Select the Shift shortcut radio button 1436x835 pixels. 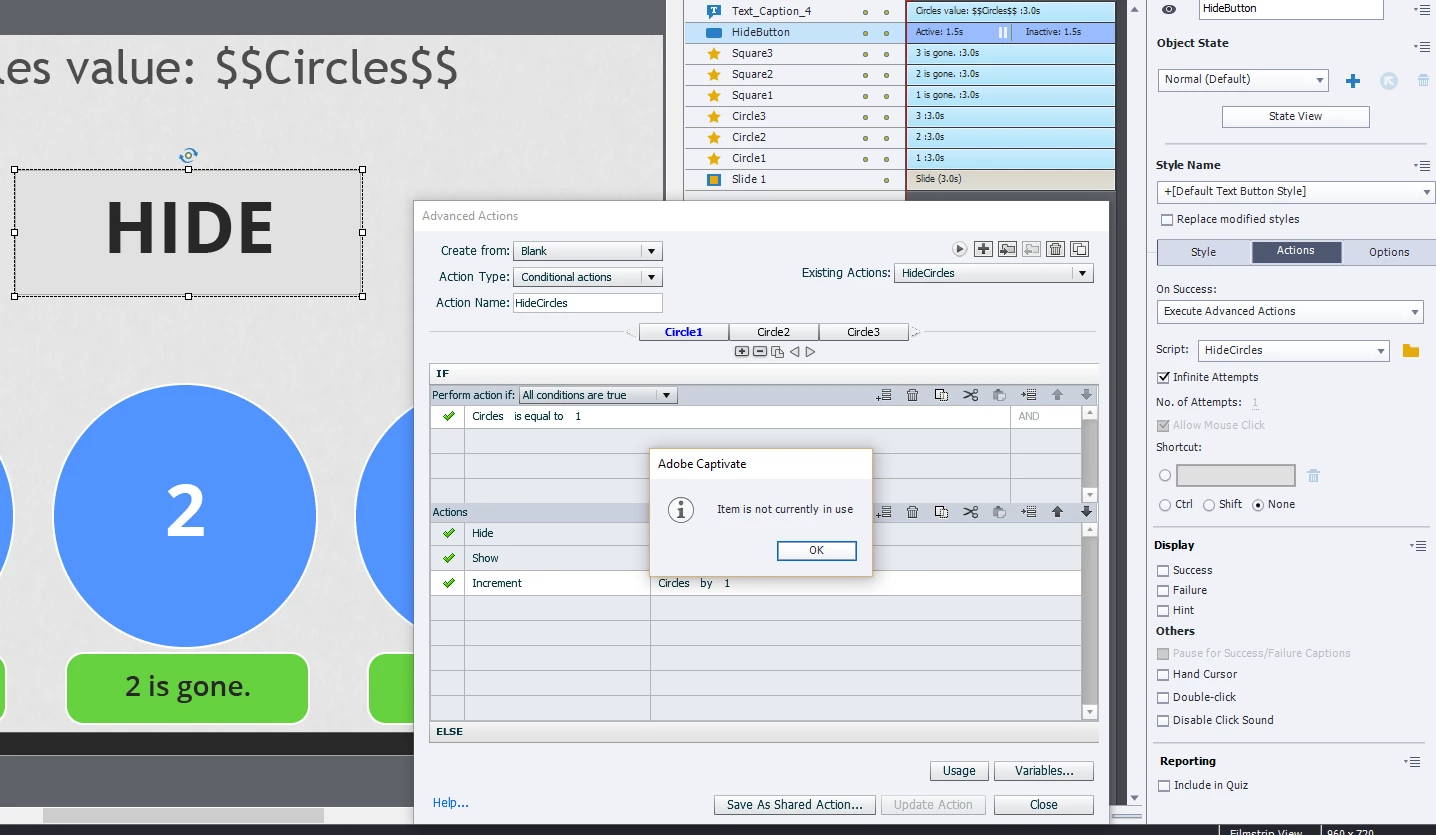pos(1209,505)
